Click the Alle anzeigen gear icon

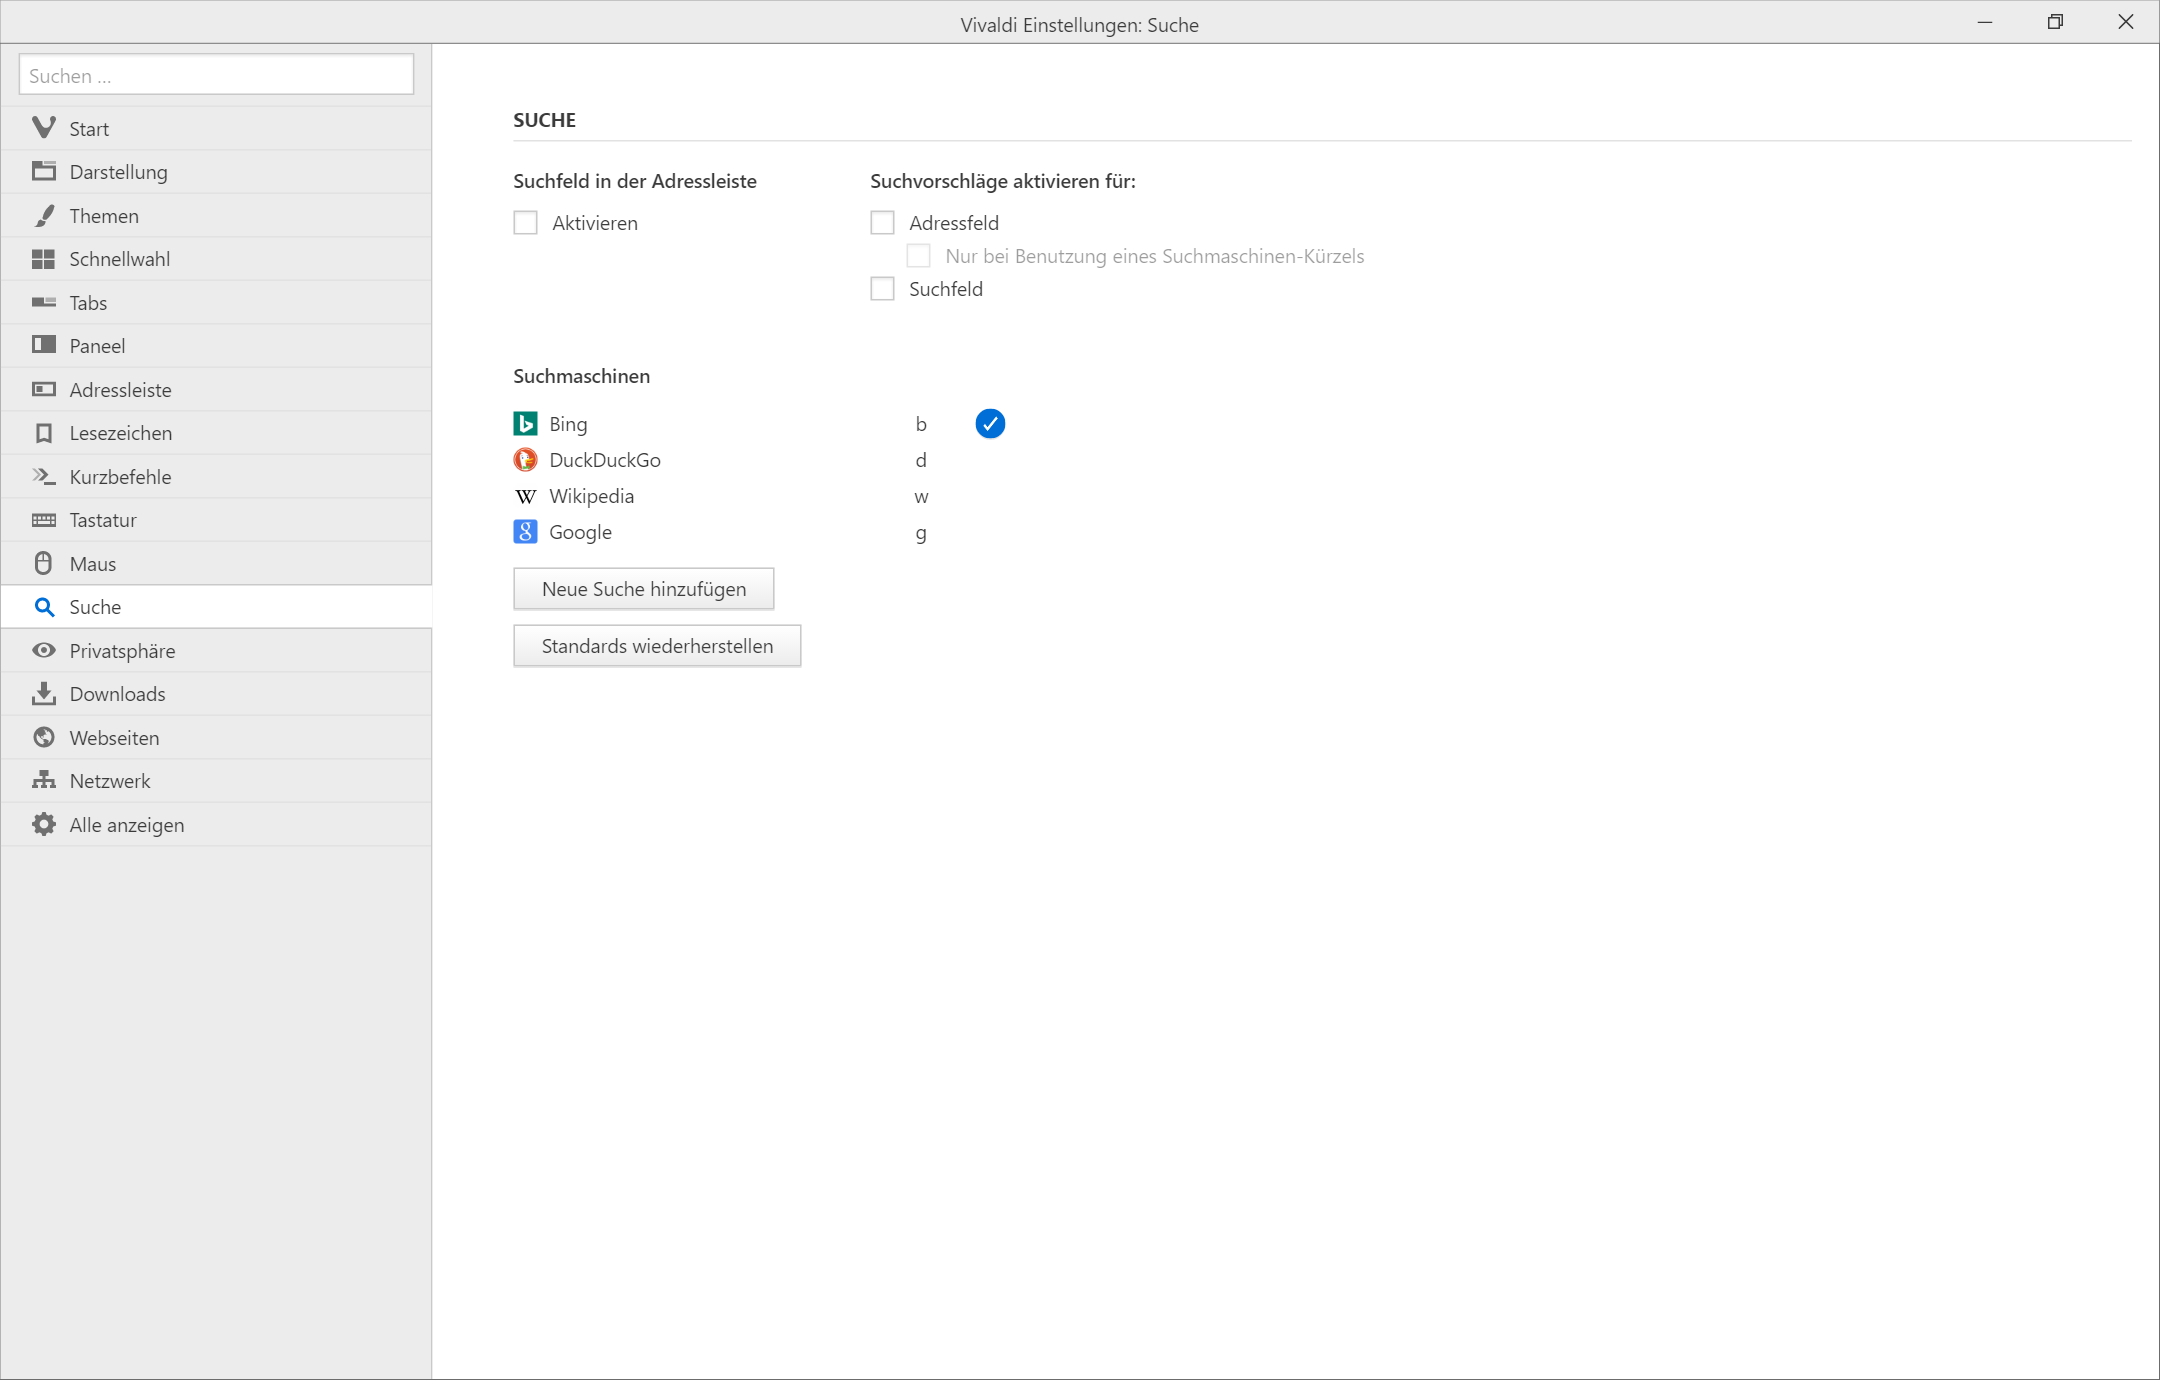pyautogui.click(x=43, y=825)
